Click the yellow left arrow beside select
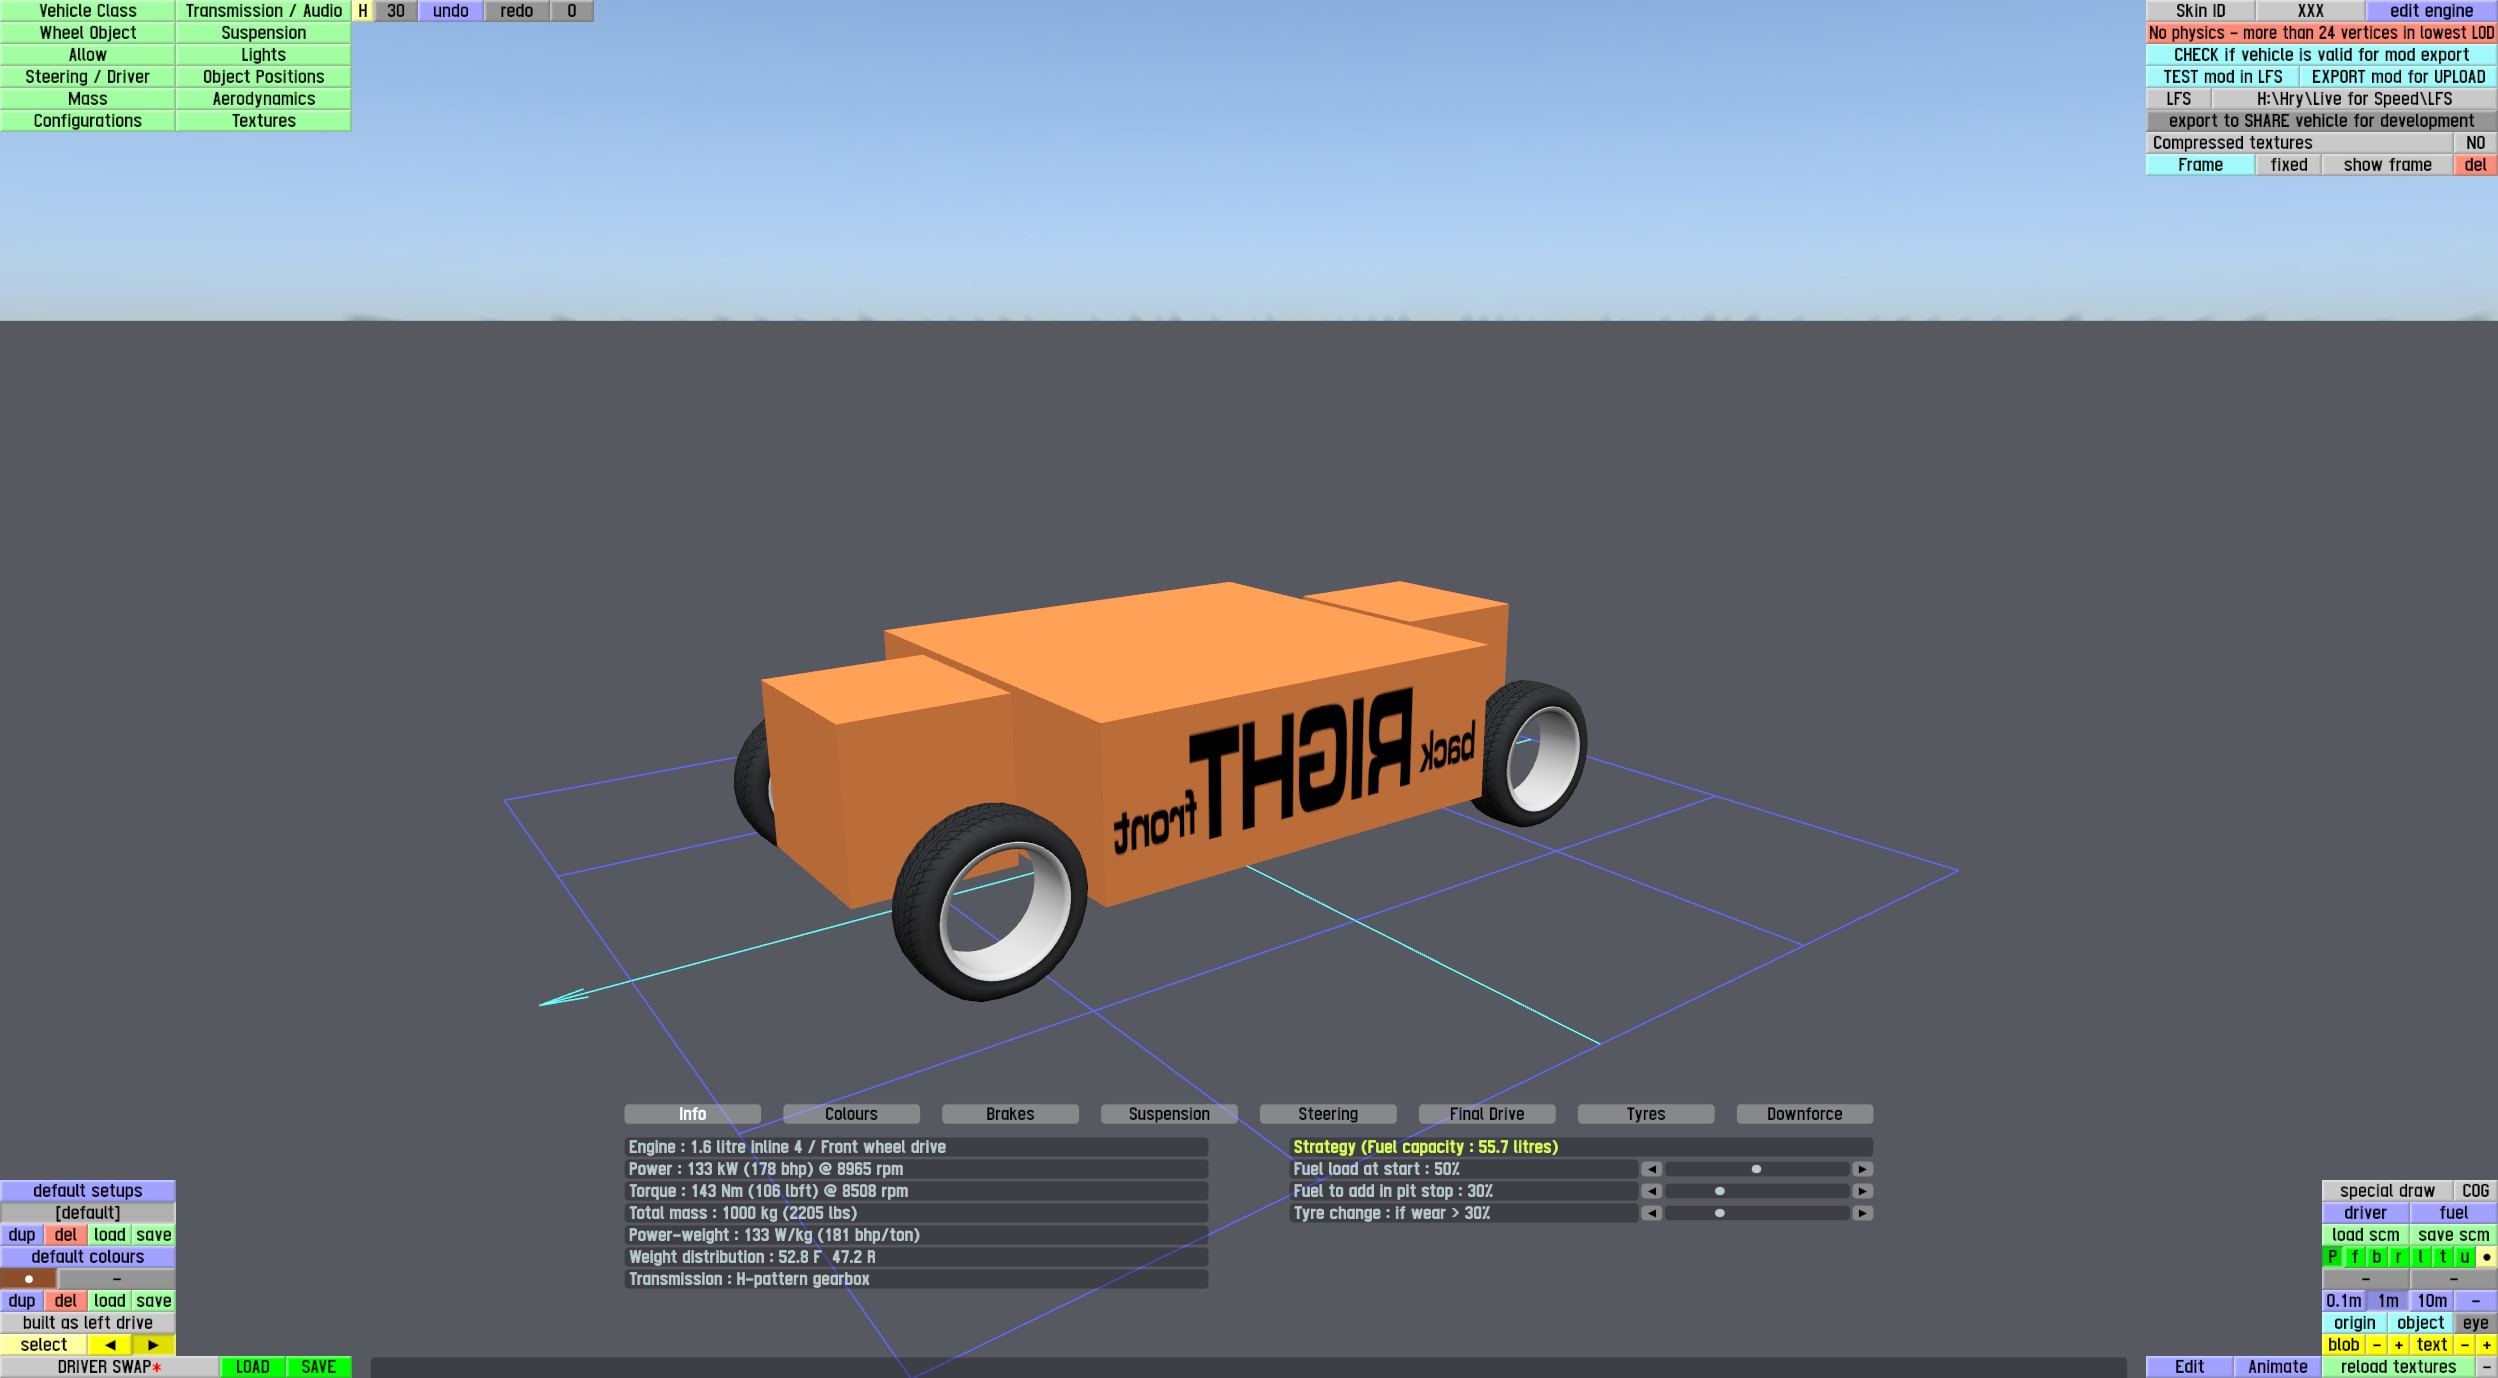This screenshot has width=2498, height=1378. pos(110,1345)
